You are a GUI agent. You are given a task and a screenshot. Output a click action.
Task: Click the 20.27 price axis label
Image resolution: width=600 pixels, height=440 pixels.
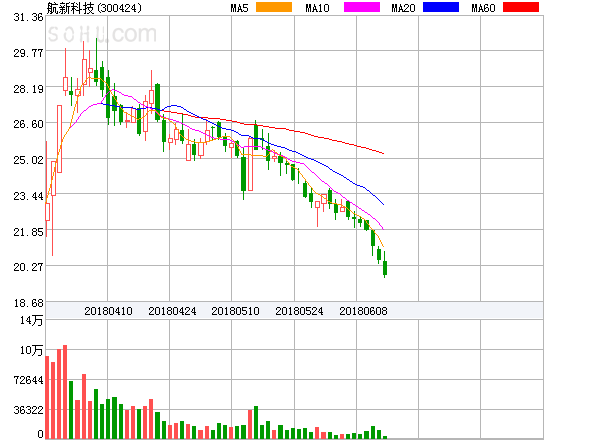tap(28, 267)
